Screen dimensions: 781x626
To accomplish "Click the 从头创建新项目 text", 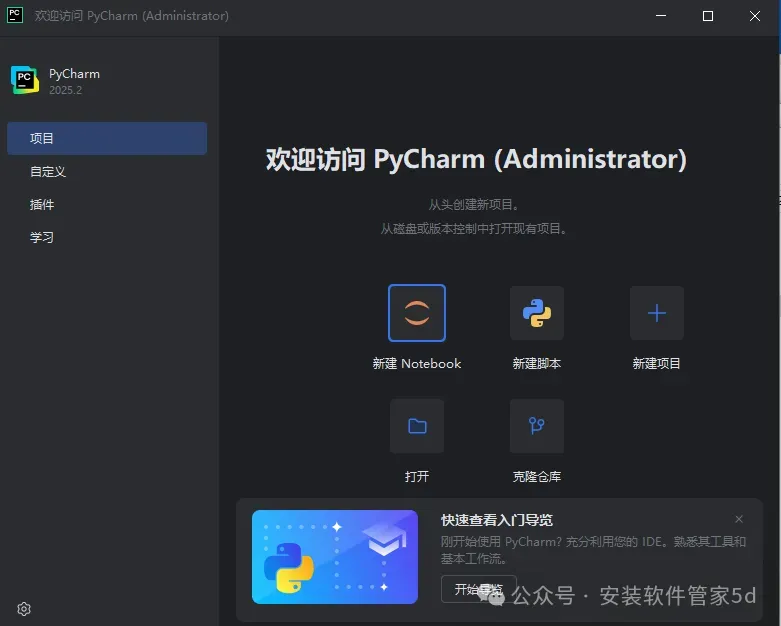I will 474,204.
